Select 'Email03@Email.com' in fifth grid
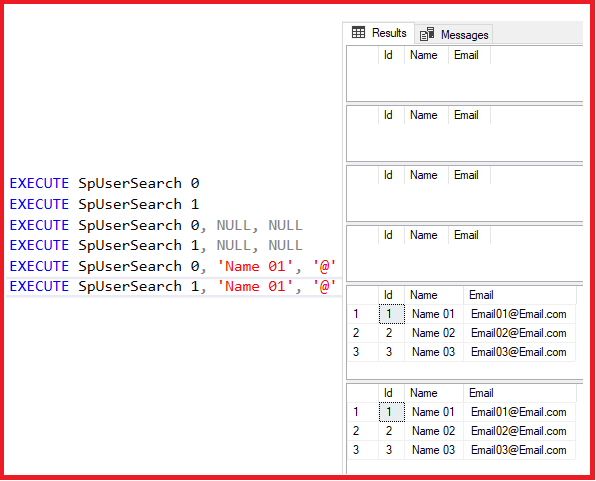The width and height of the screenshot is (596, 481). coord(519,352)
